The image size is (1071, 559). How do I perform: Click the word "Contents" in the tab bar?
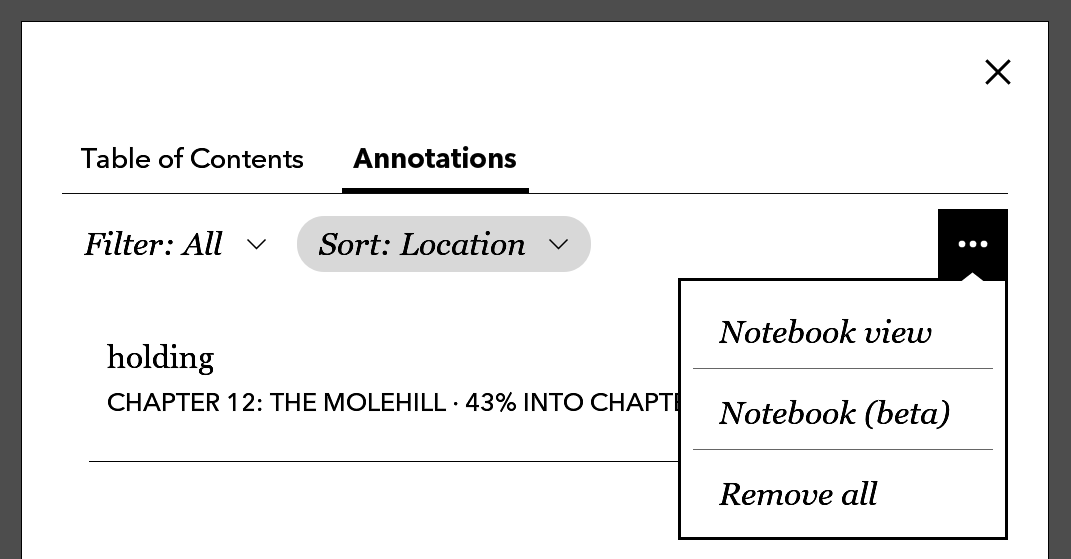[246, 159]
